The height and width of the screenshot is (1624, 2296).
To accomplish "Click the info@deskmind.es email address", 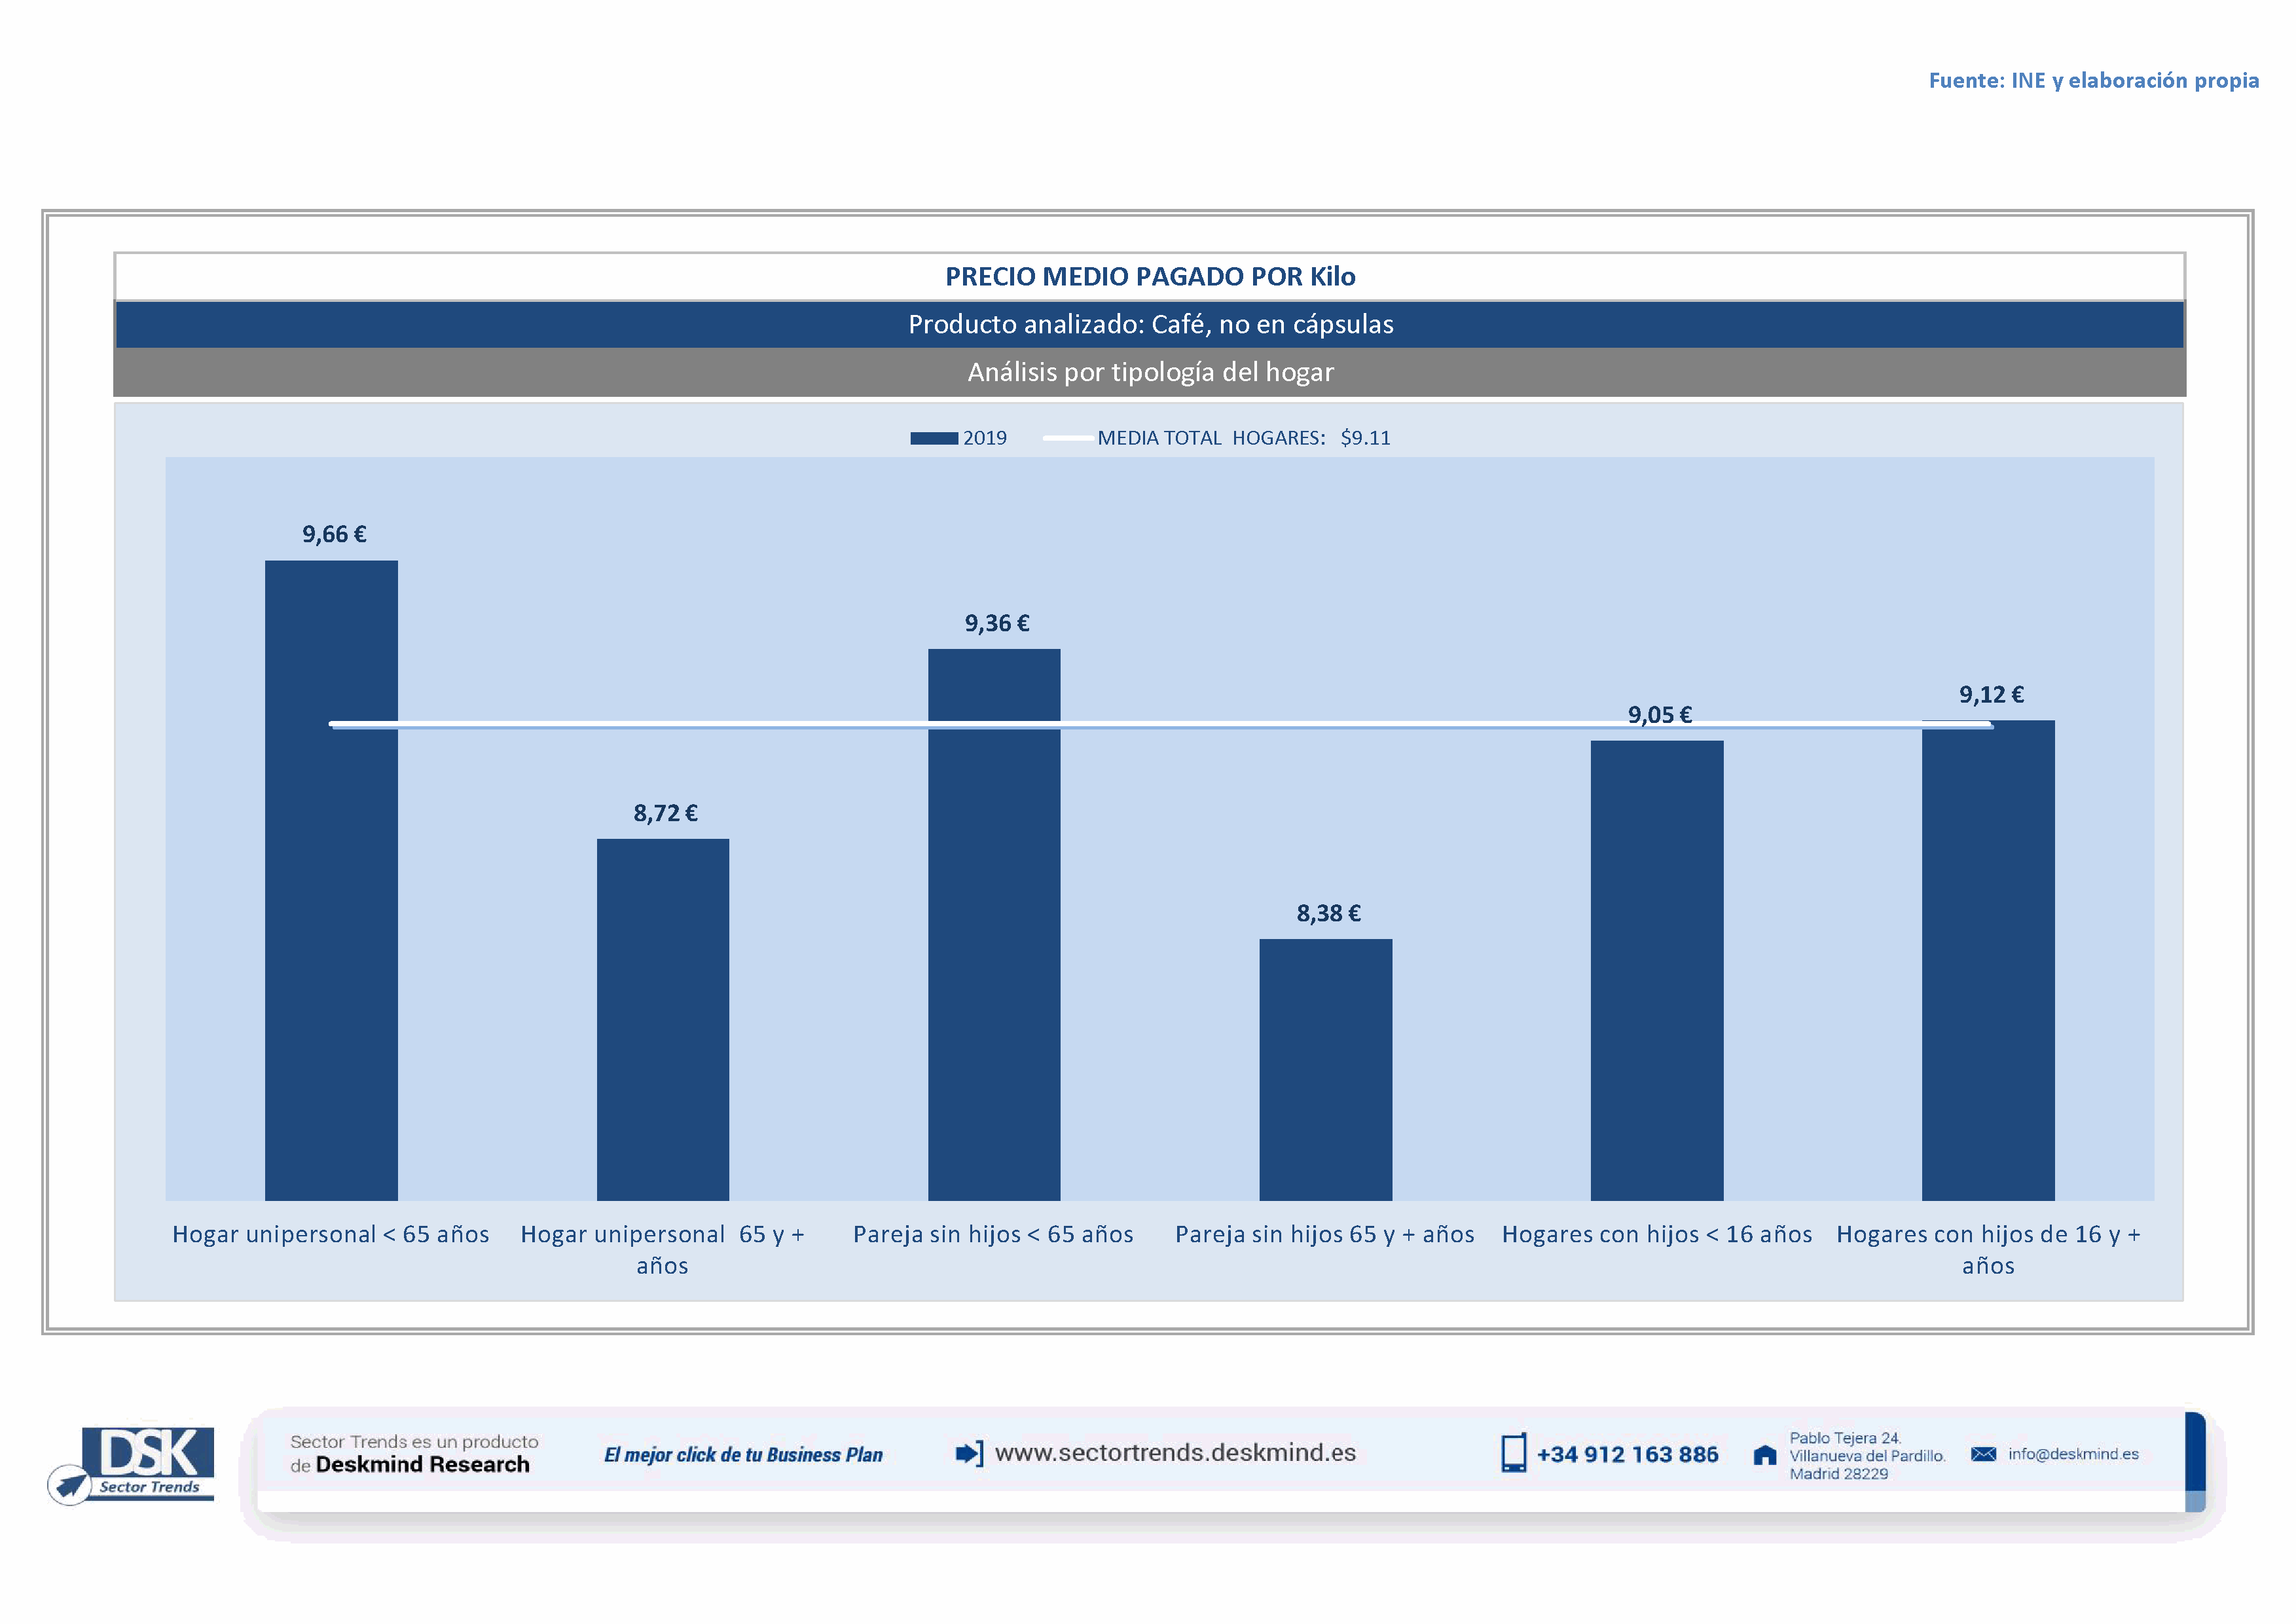I will [2073, 1454].
